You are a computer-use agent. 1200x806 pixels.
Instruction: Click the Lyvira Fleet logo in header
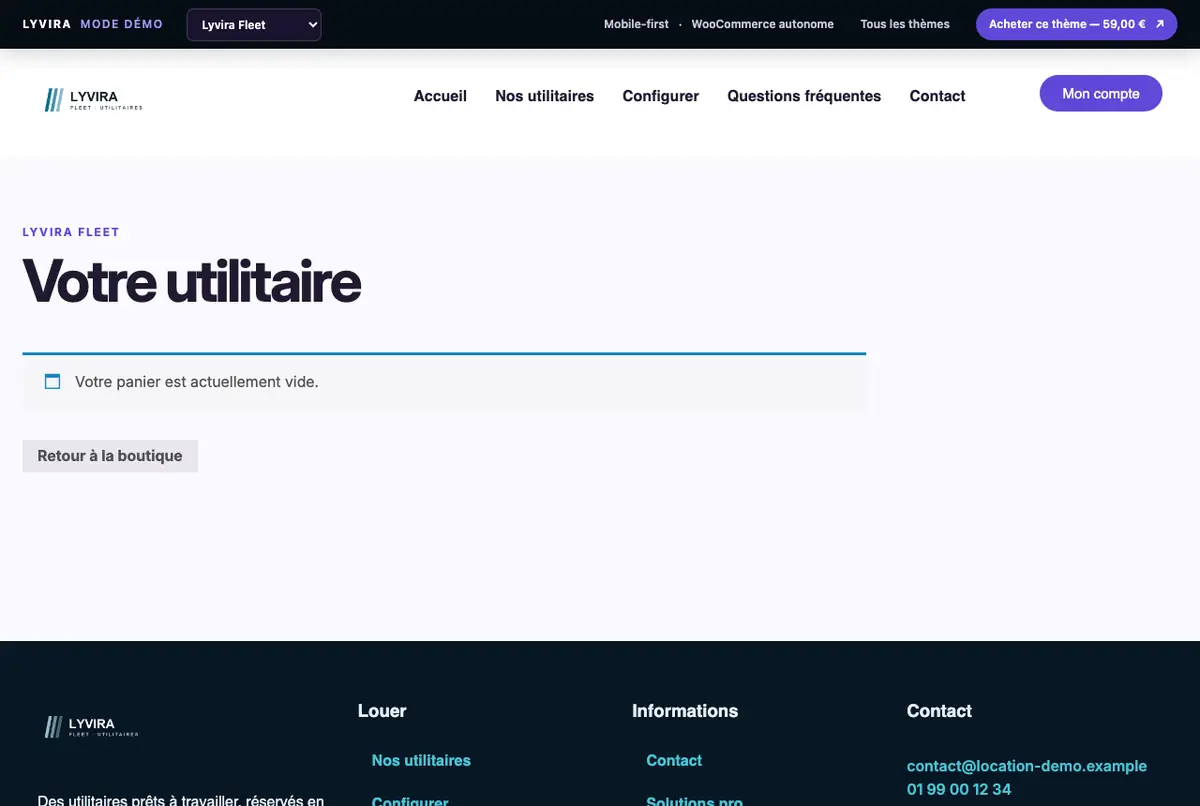coord(94,99)
